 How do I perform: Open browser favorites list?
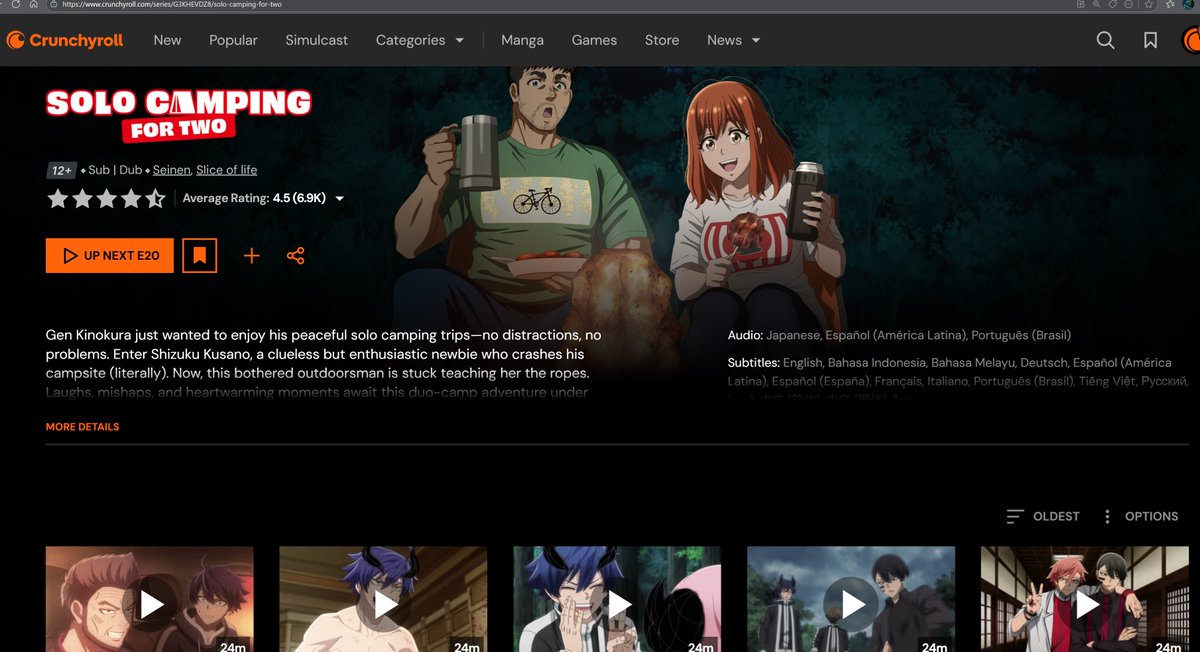coord(1169,5)
